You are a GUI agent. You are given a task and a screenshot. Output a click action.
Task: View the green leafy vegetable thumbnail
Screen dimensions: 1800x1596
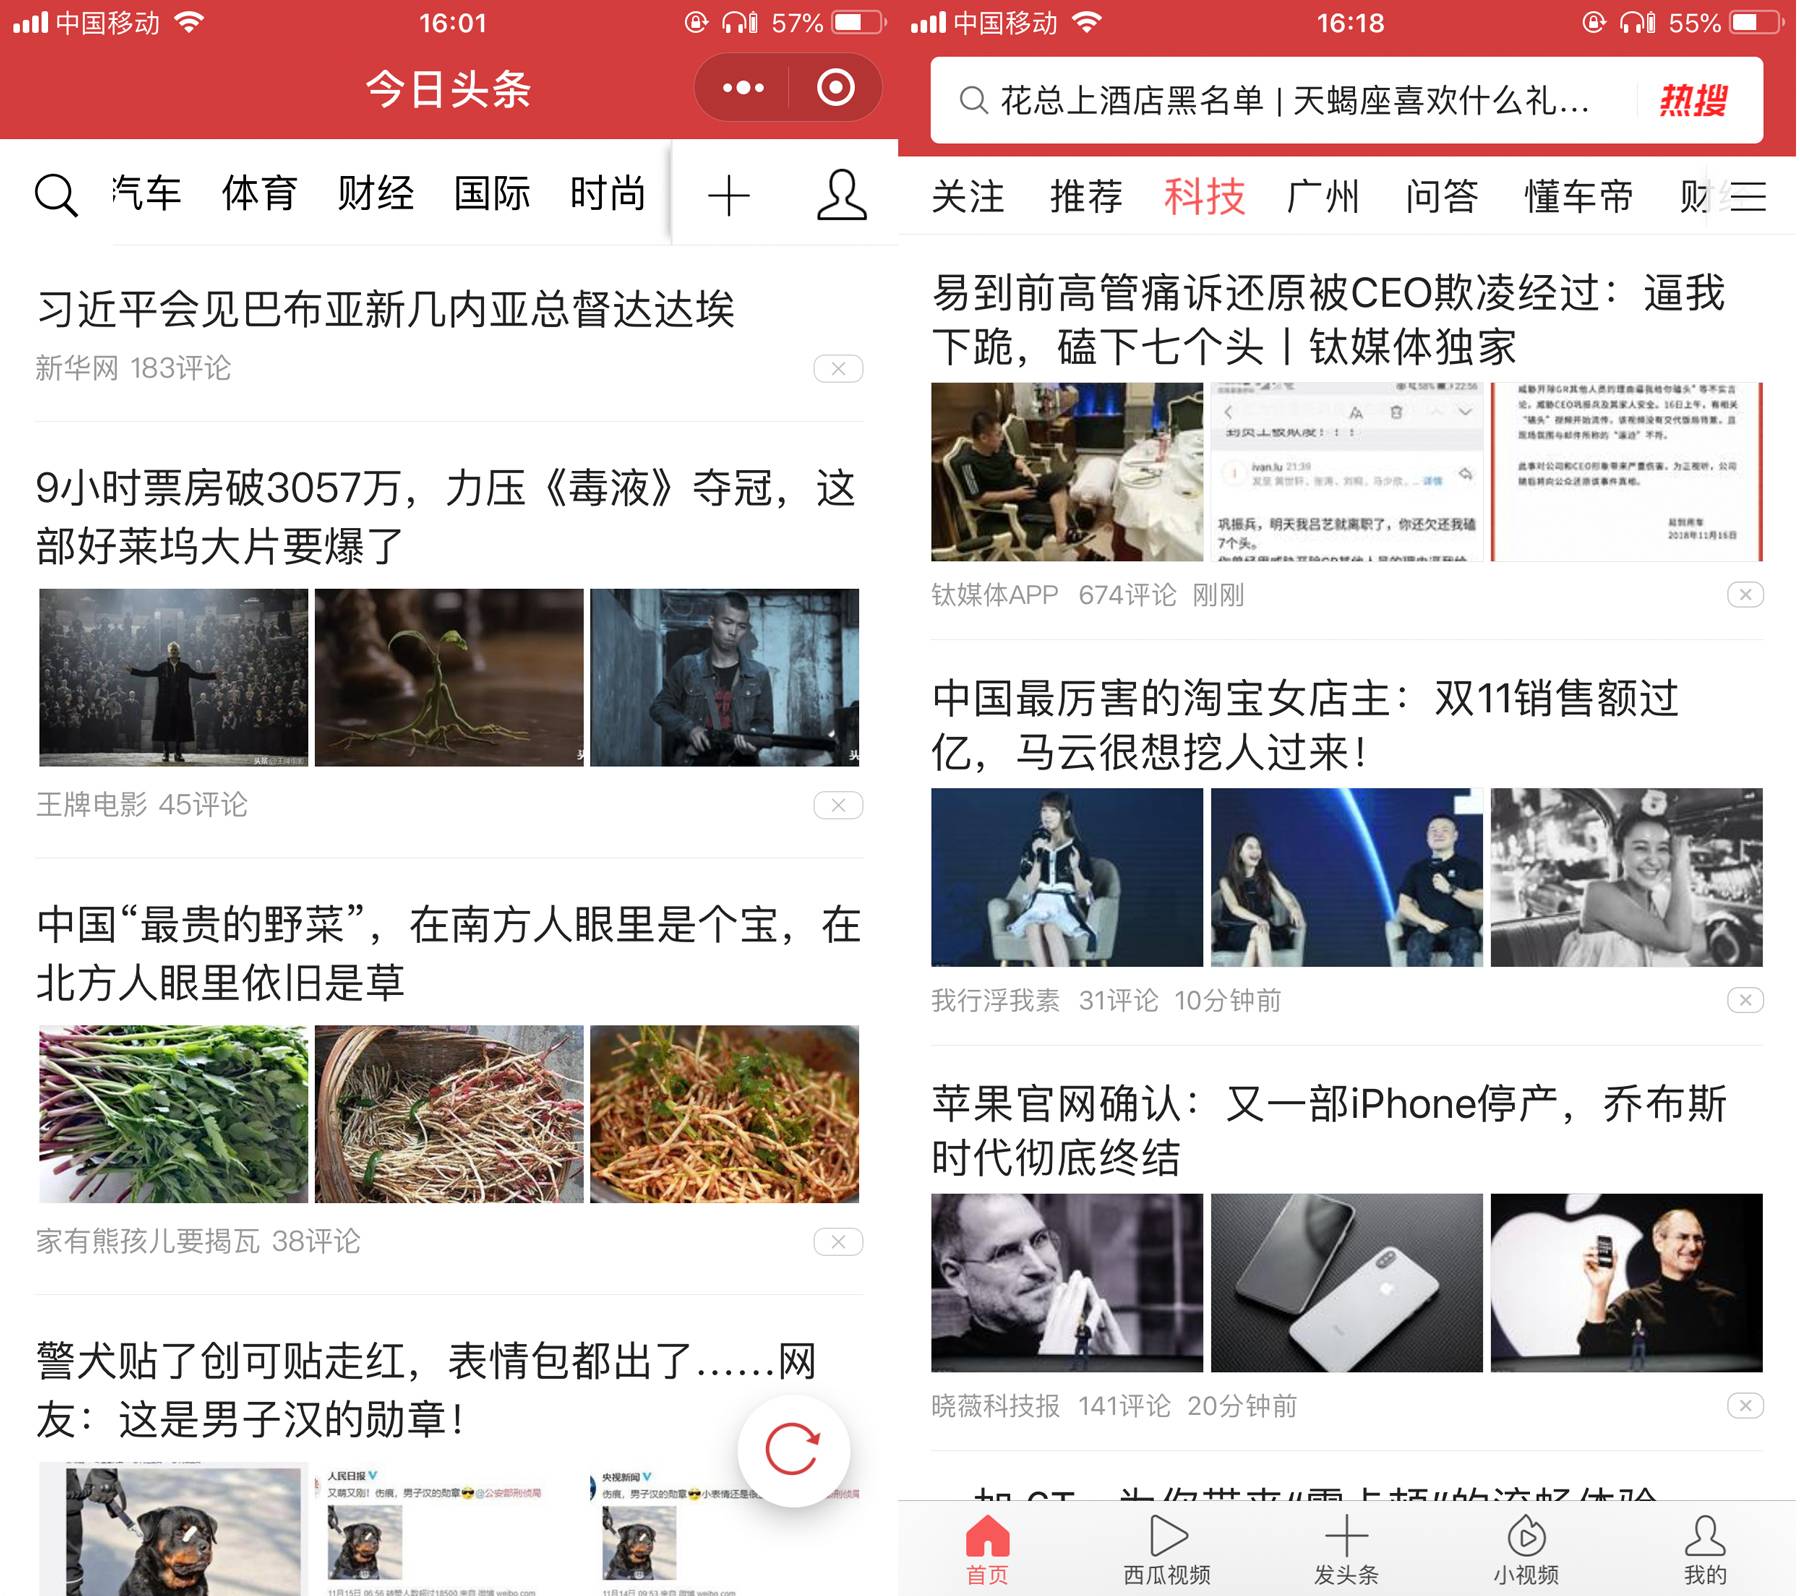(174, 1114)
